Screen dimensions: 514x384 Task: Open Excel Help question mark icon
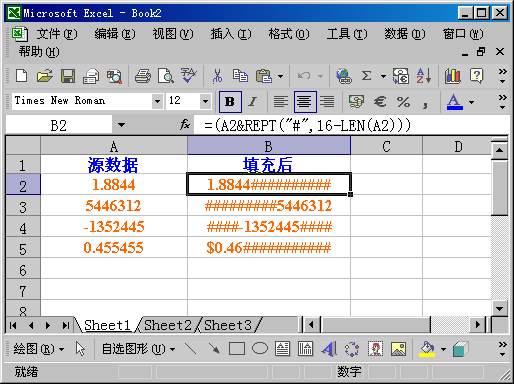(476, 76)
